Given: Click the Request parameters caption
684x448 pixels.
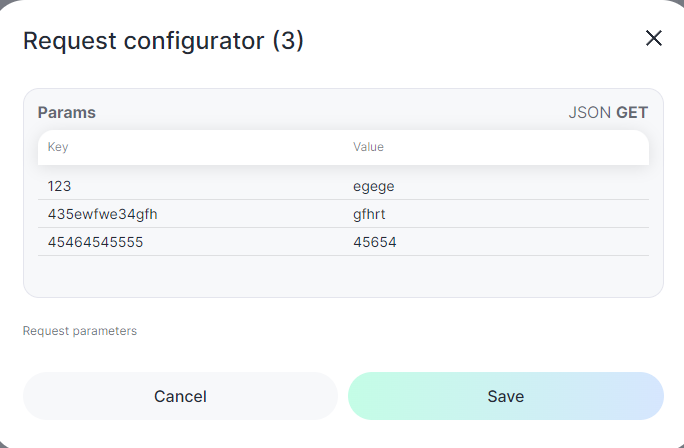Looking at the screenshot, I should coord(80,331).
